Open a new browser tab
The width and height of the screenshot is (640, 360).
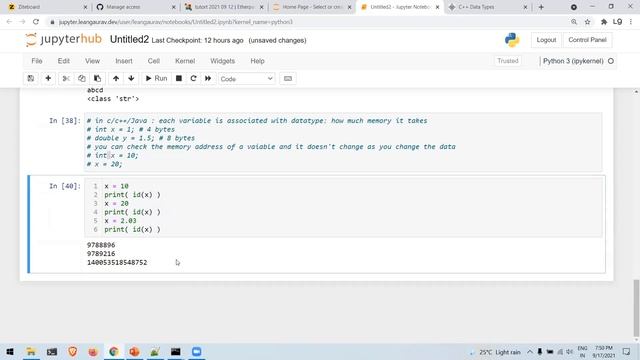pos(541,7)
